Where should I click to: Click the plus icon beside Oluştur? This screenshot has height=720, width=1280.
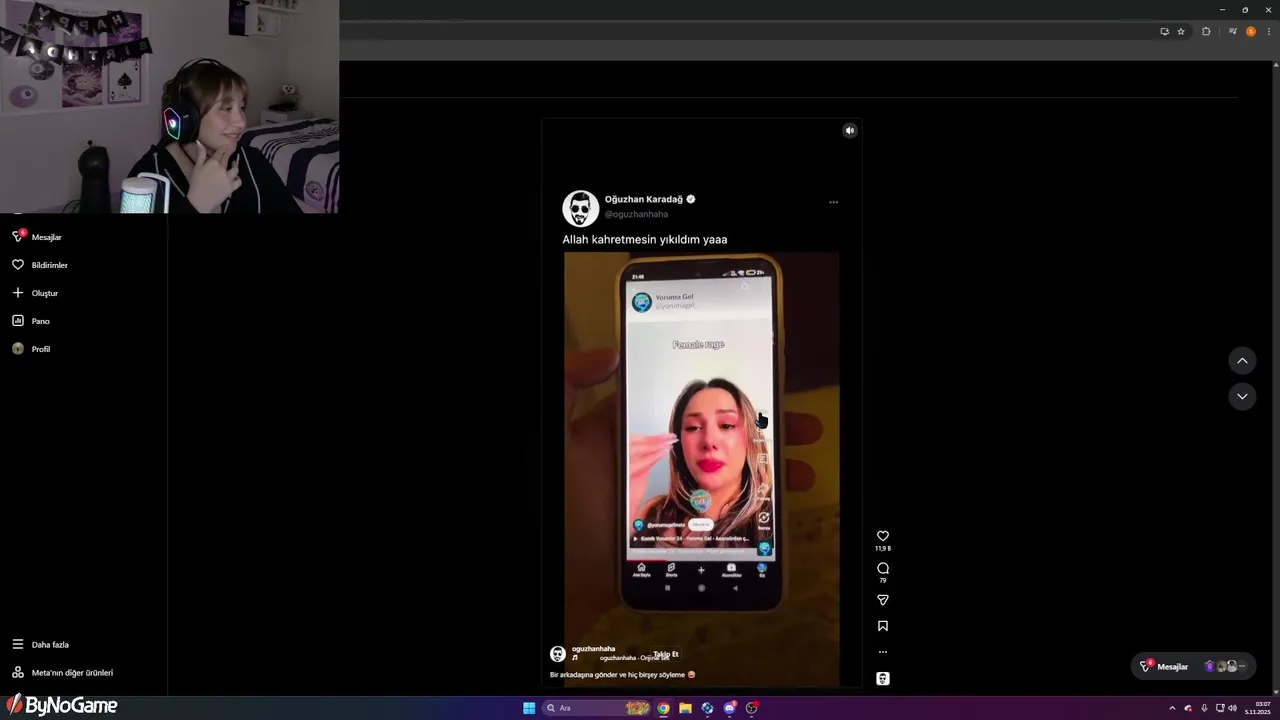point(18,293)
